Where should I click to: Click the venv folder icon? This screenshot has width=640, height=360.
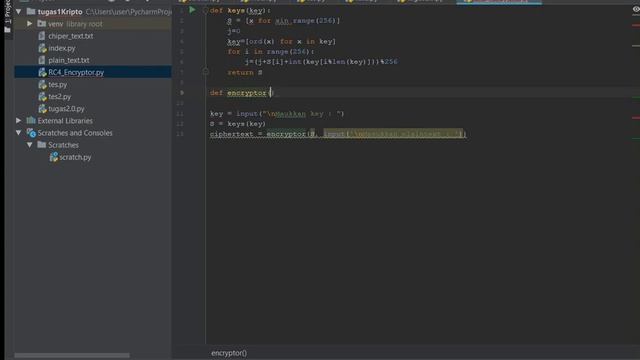pyautogui.click(x=42, y=24)
